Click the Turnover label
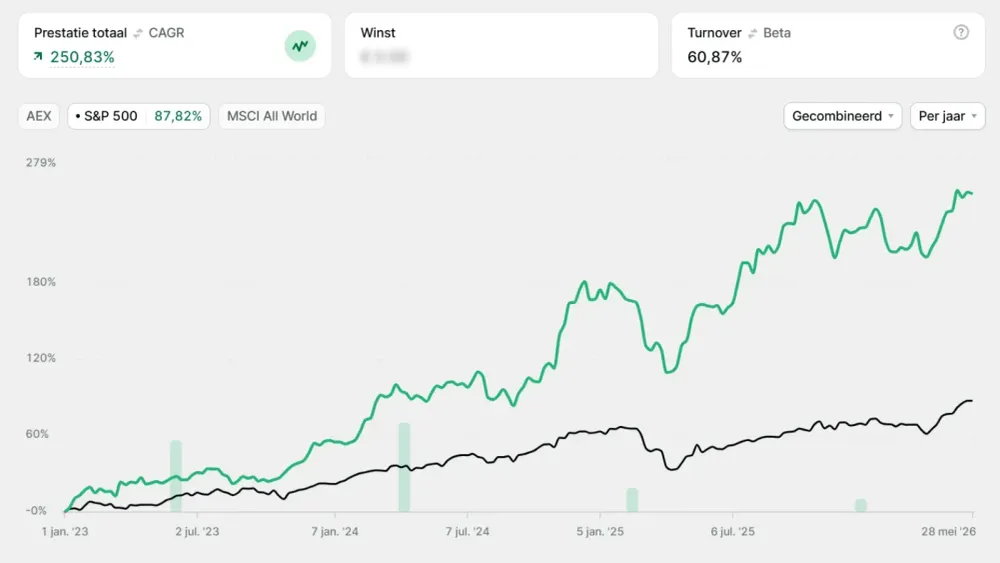This screenshot has width=1000, height=563. [x=714, y=33]
